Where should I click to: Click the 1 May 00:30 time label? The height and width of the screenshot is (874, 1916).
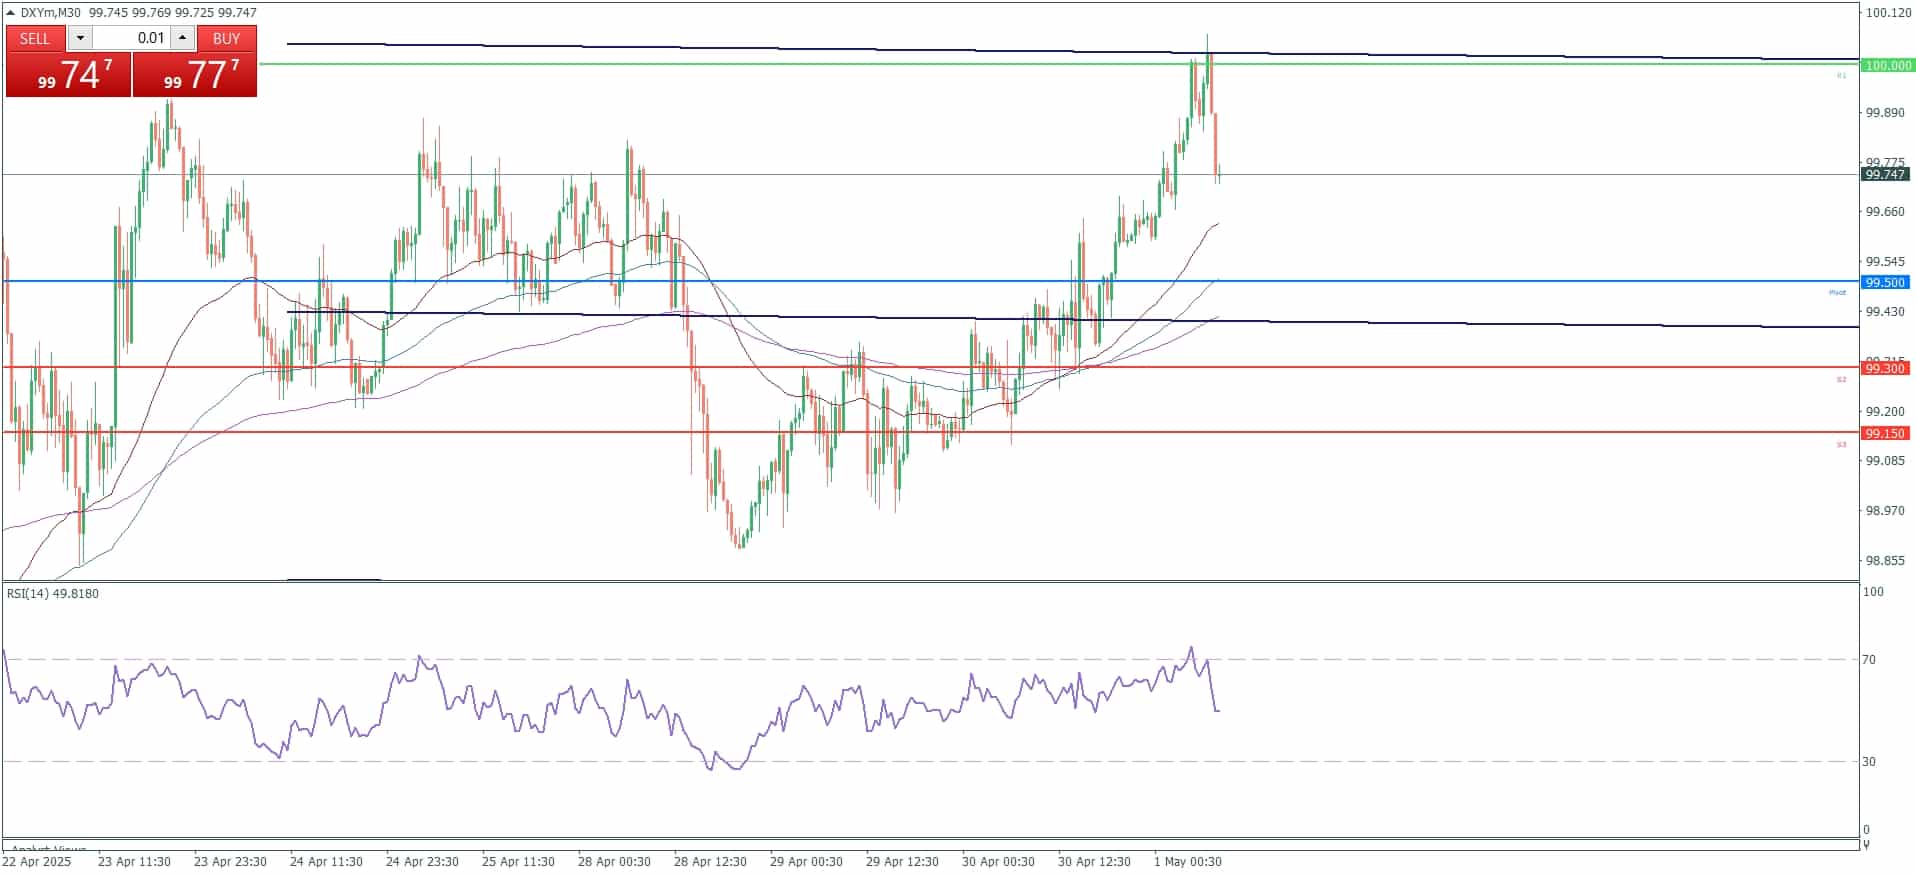click(1187, 862)
